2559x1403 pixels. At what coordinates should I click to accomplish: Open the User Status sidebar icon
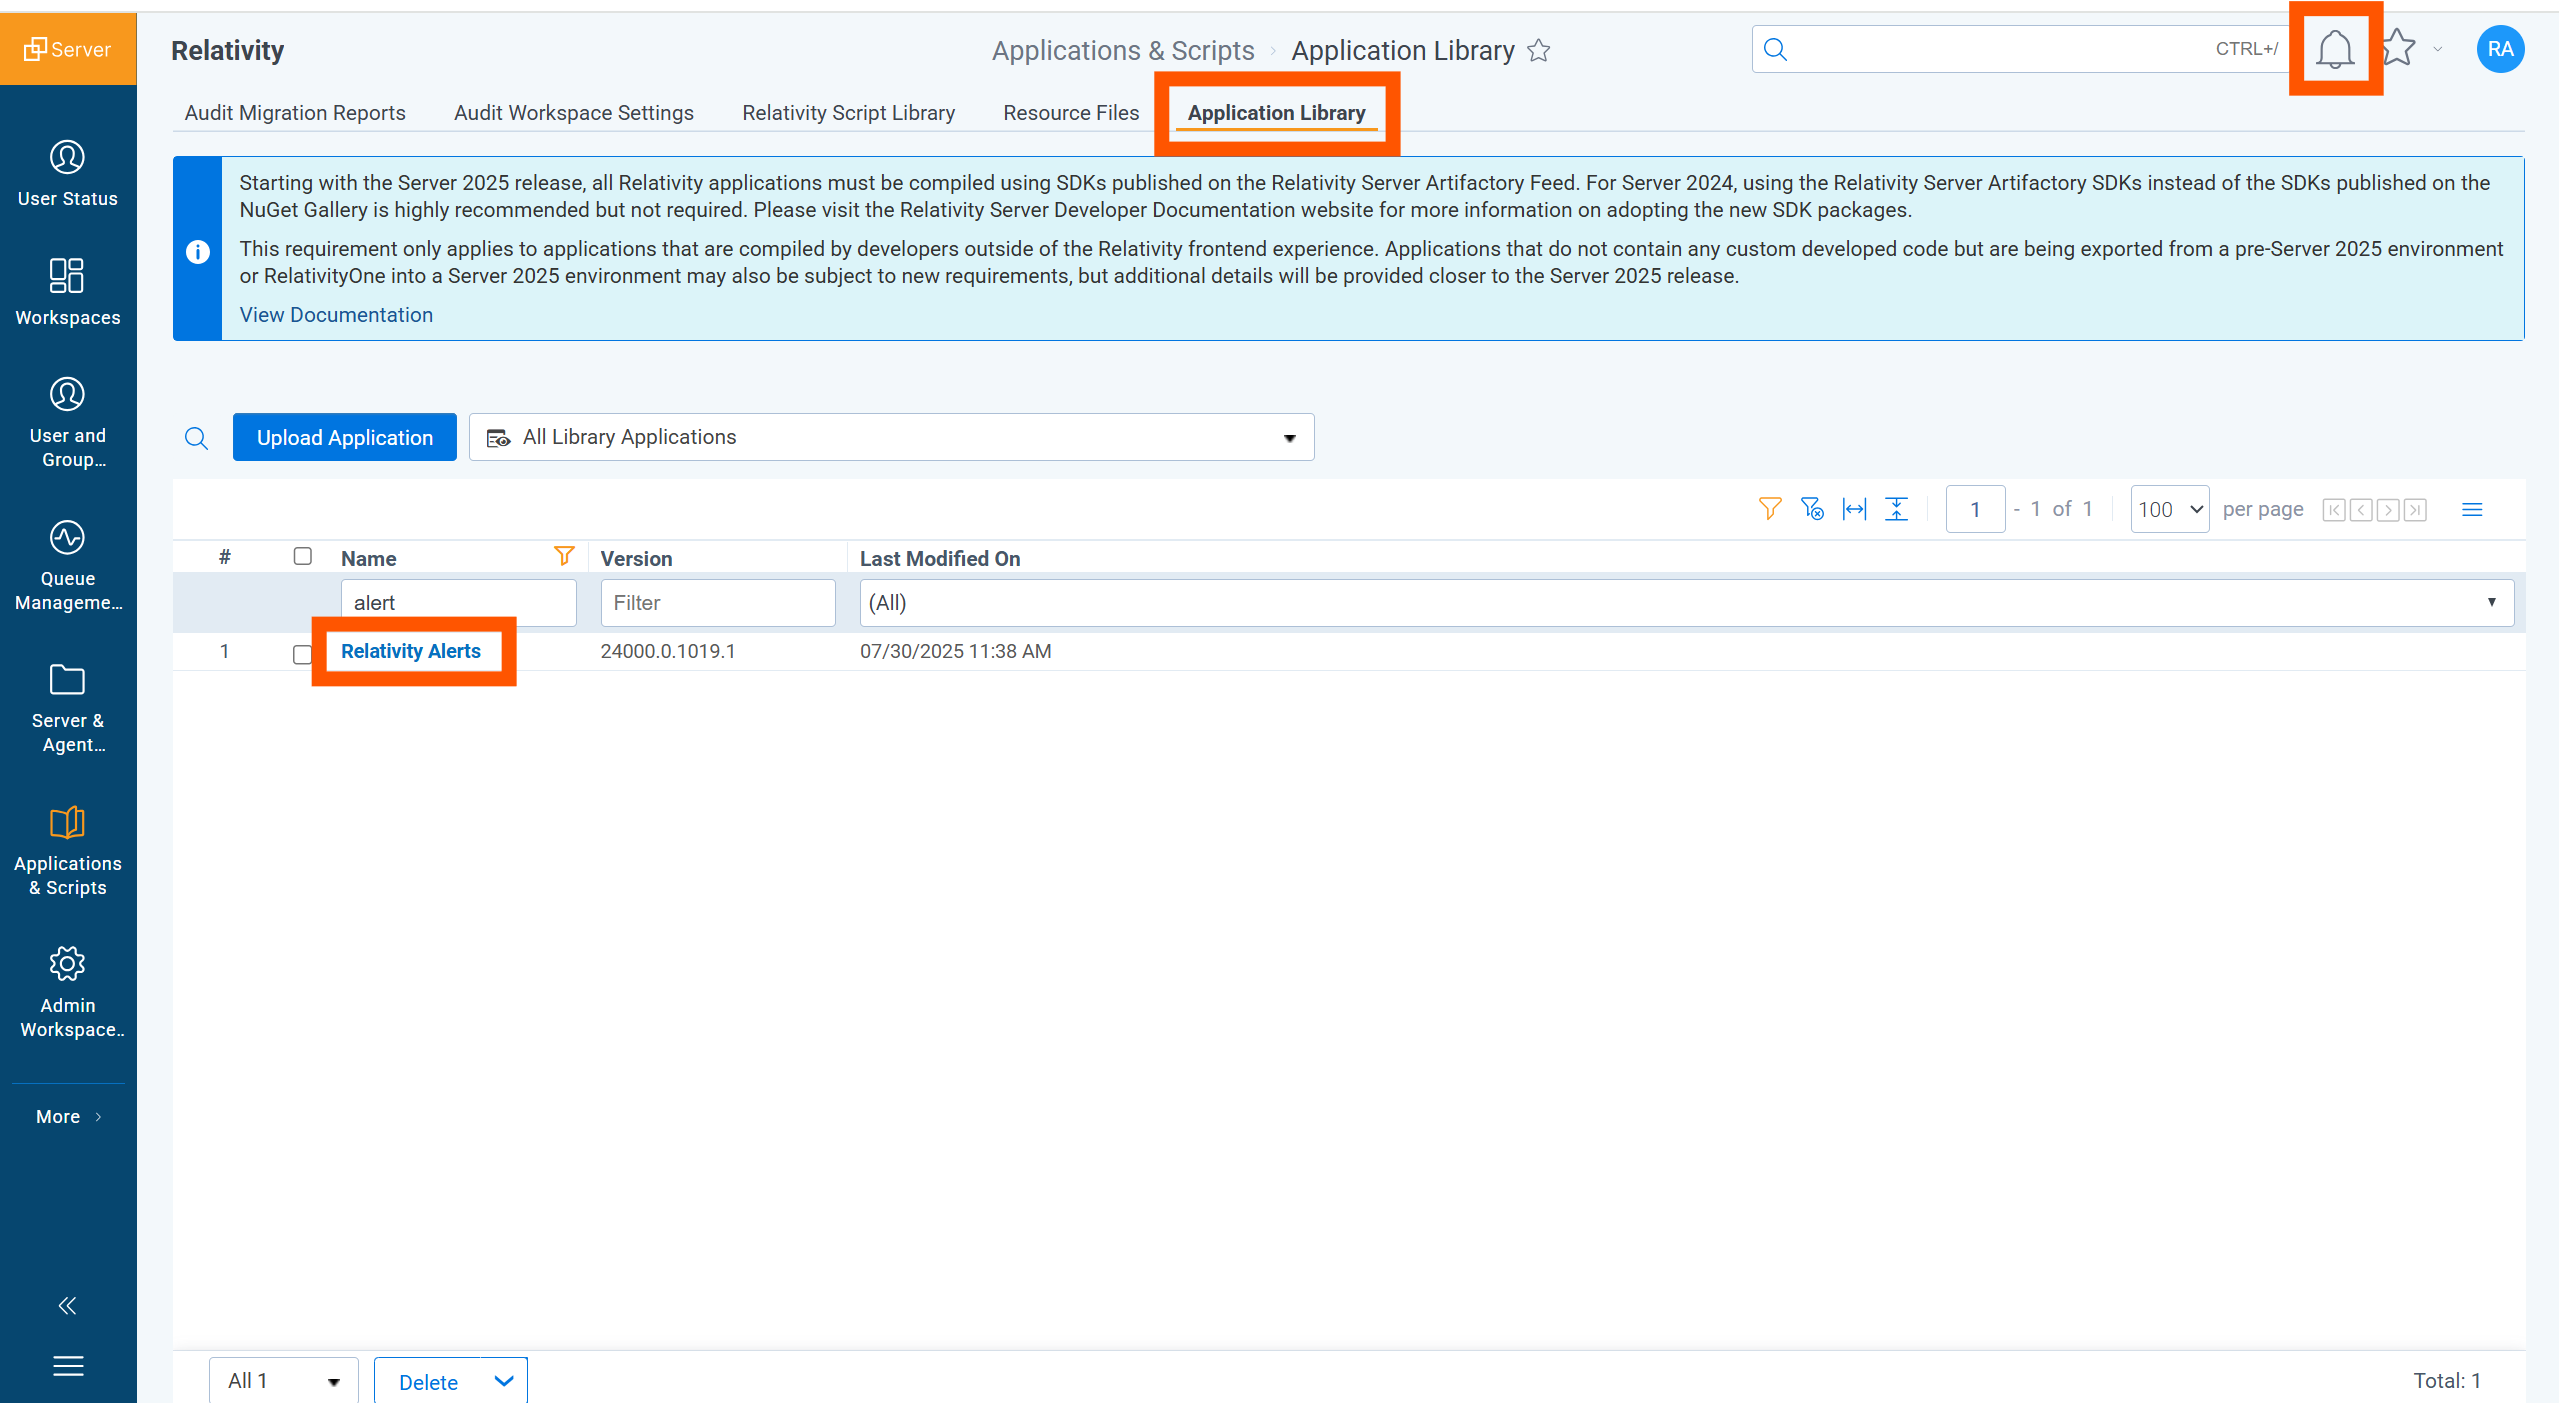tap(67, 157)
